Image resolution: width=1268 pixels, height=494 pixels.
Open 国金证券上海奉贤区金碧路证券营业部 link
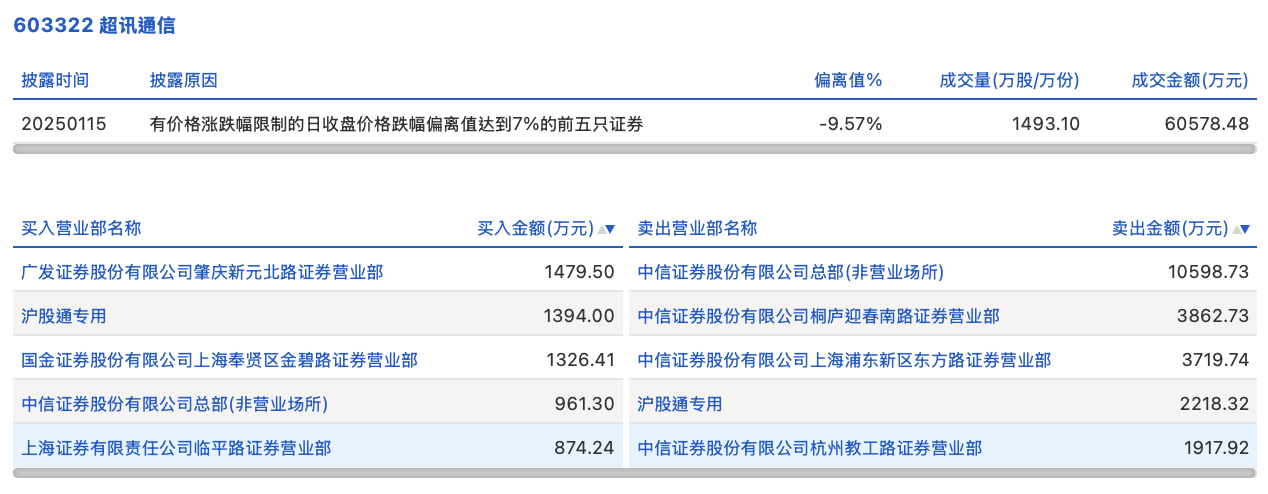tap(220, 360)
